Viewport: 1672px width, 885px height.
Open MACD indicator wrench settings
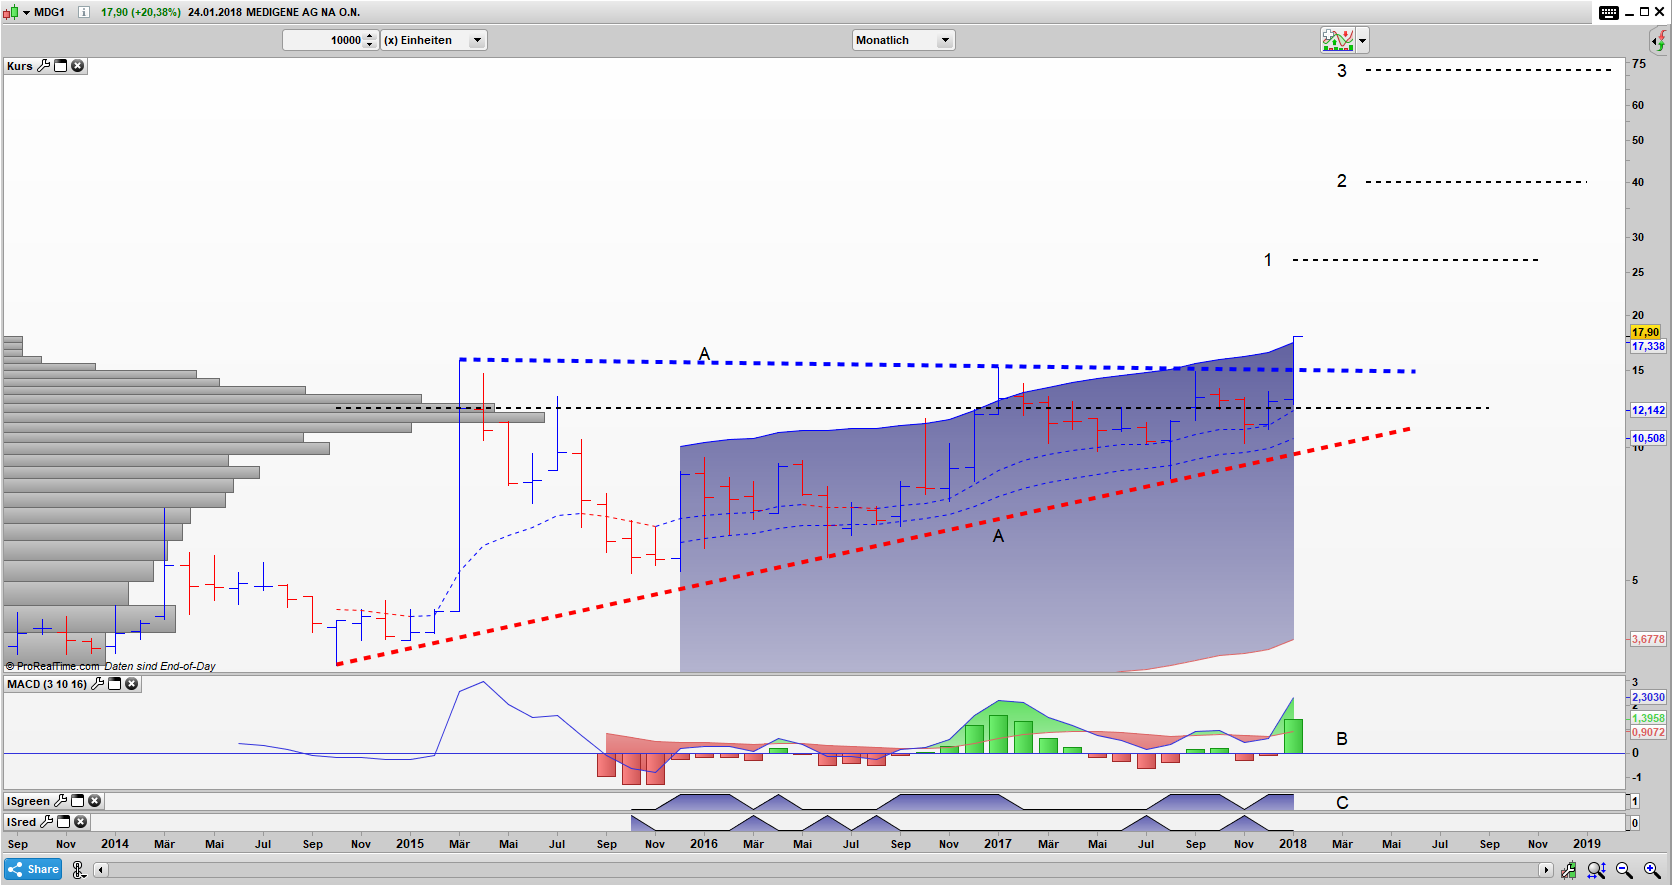tap(97, 684)
